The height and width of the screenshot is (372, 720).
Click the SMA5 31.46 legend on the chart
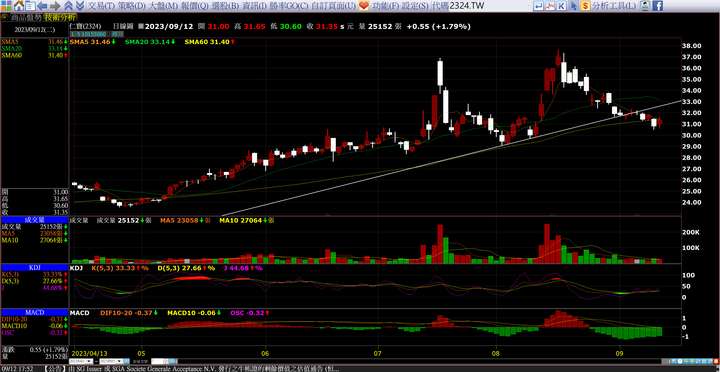94,42
